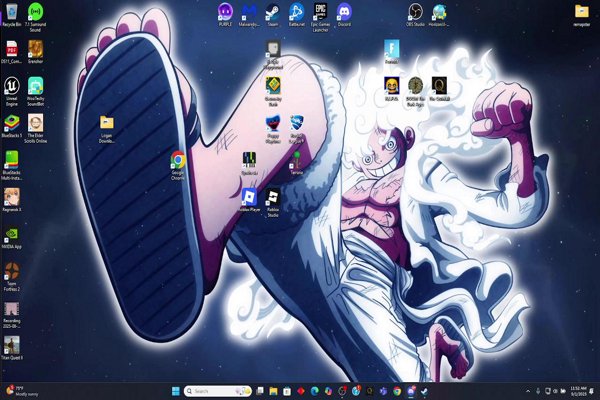Switch to Chrome on the taskbar
The image size is (600, 400).
tap(397, 391)
